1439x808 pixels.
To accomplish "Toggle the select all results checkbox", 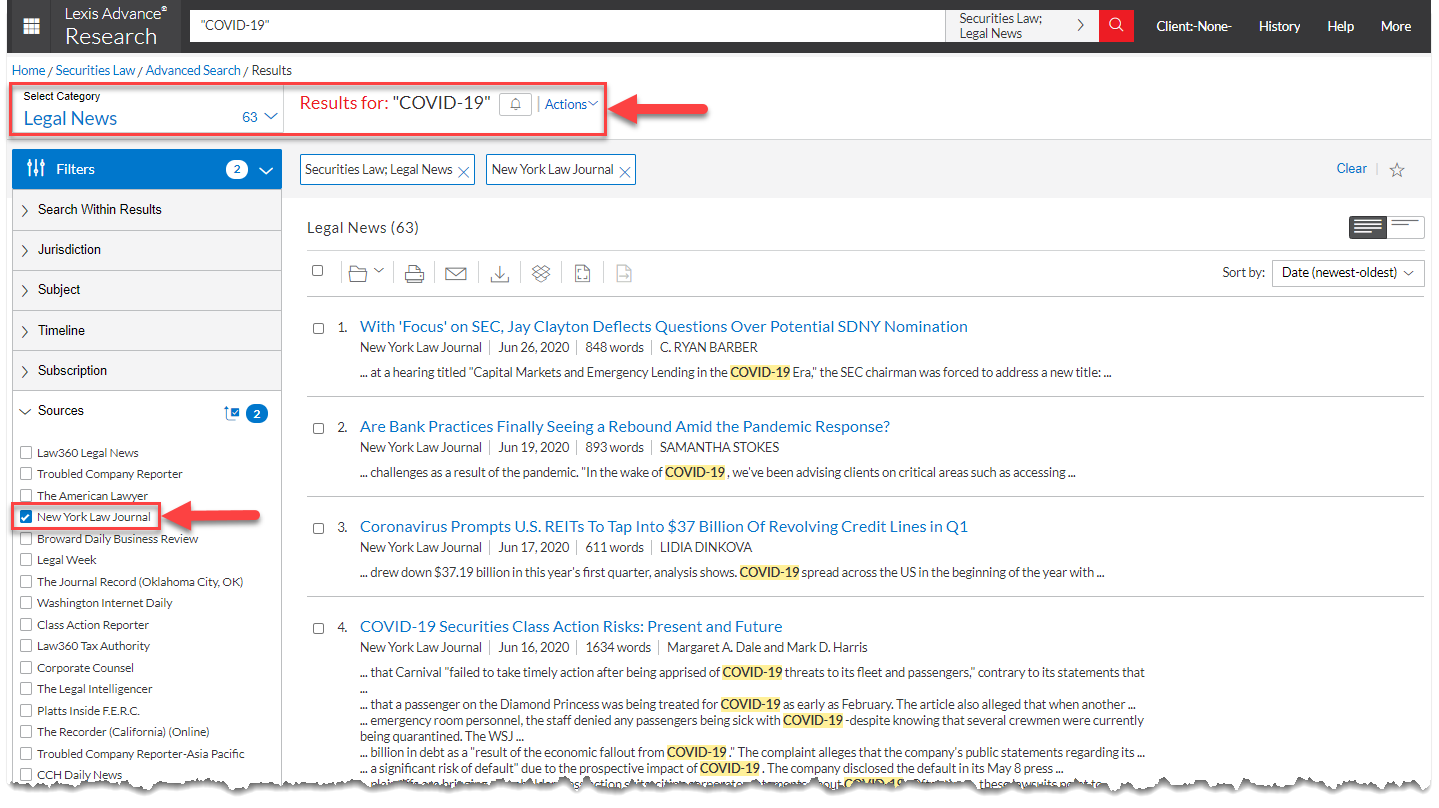I will tap(318, 271).
